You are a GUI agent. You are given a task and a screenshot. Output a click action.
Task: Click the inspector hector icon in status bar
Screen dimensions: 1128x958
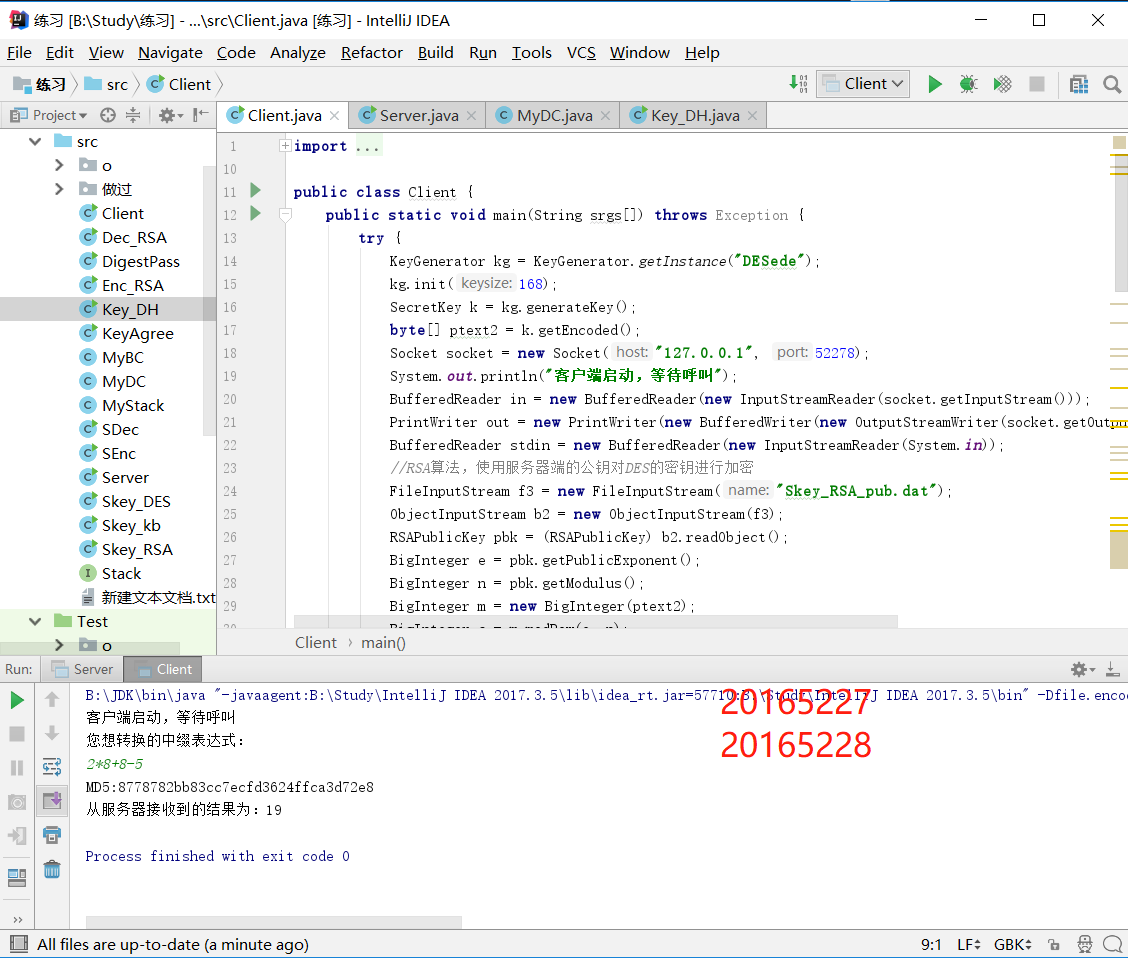(x=1084, y=944)
